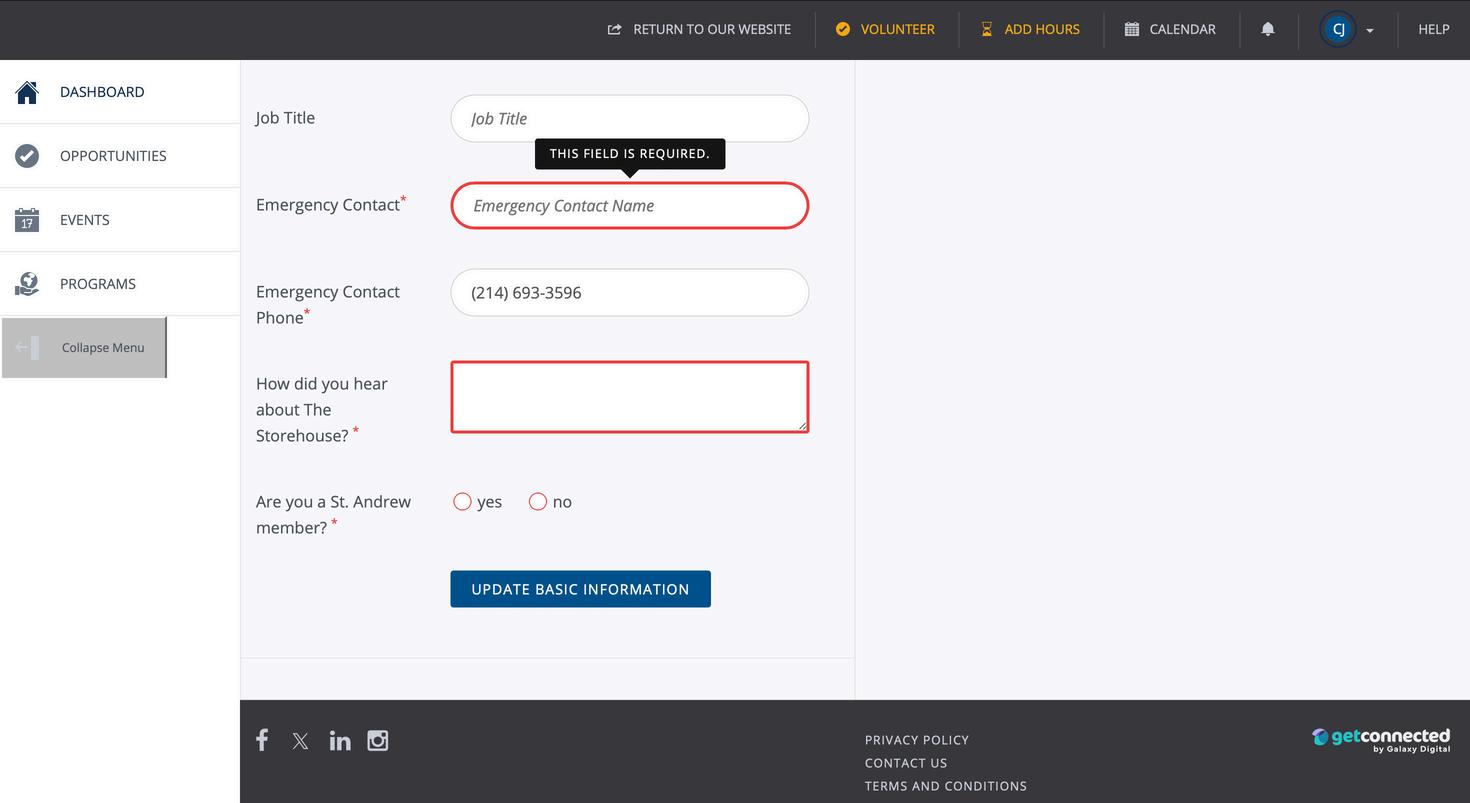
Task: Click the Volunteer checkmark badge icon
Action: pyautogui.click(x=843, y=29)
